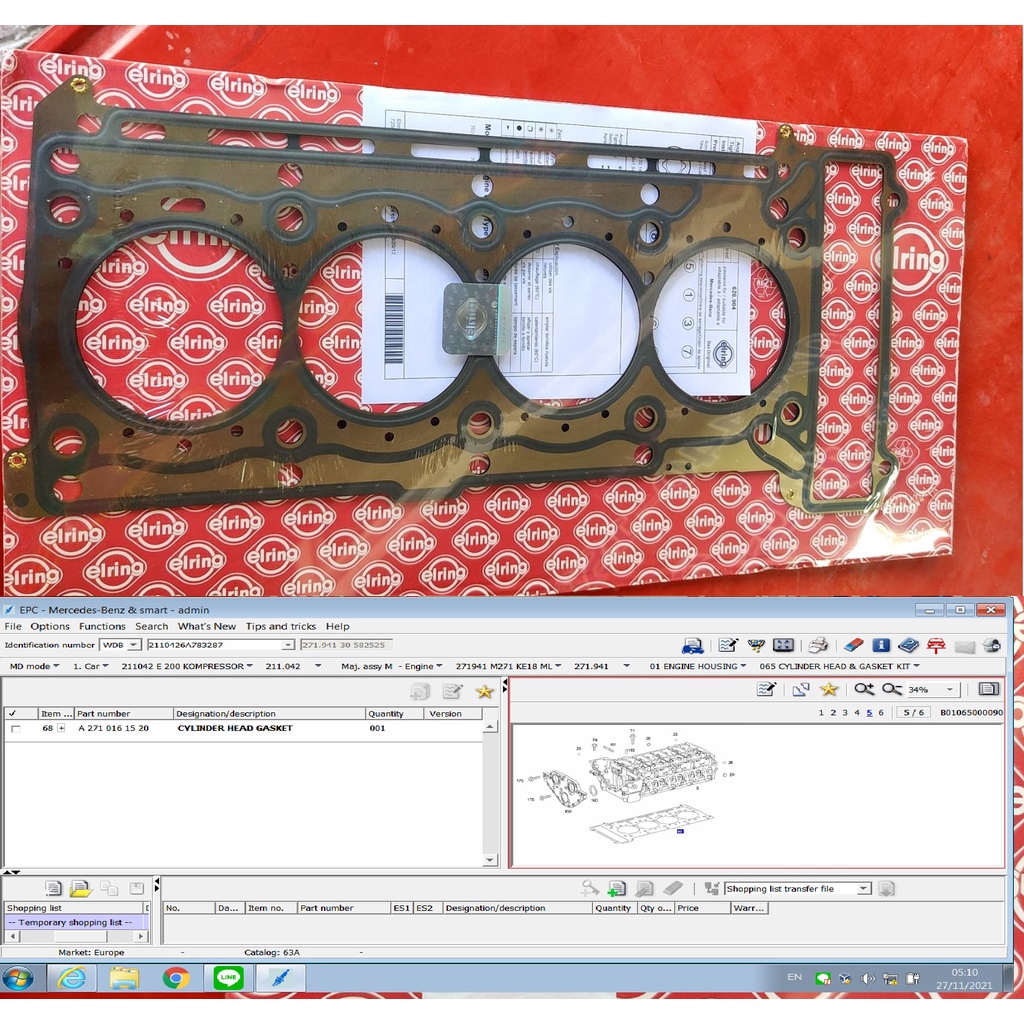
Task: Click the gold star in illustration toolbar
Action: pos(829,689)
